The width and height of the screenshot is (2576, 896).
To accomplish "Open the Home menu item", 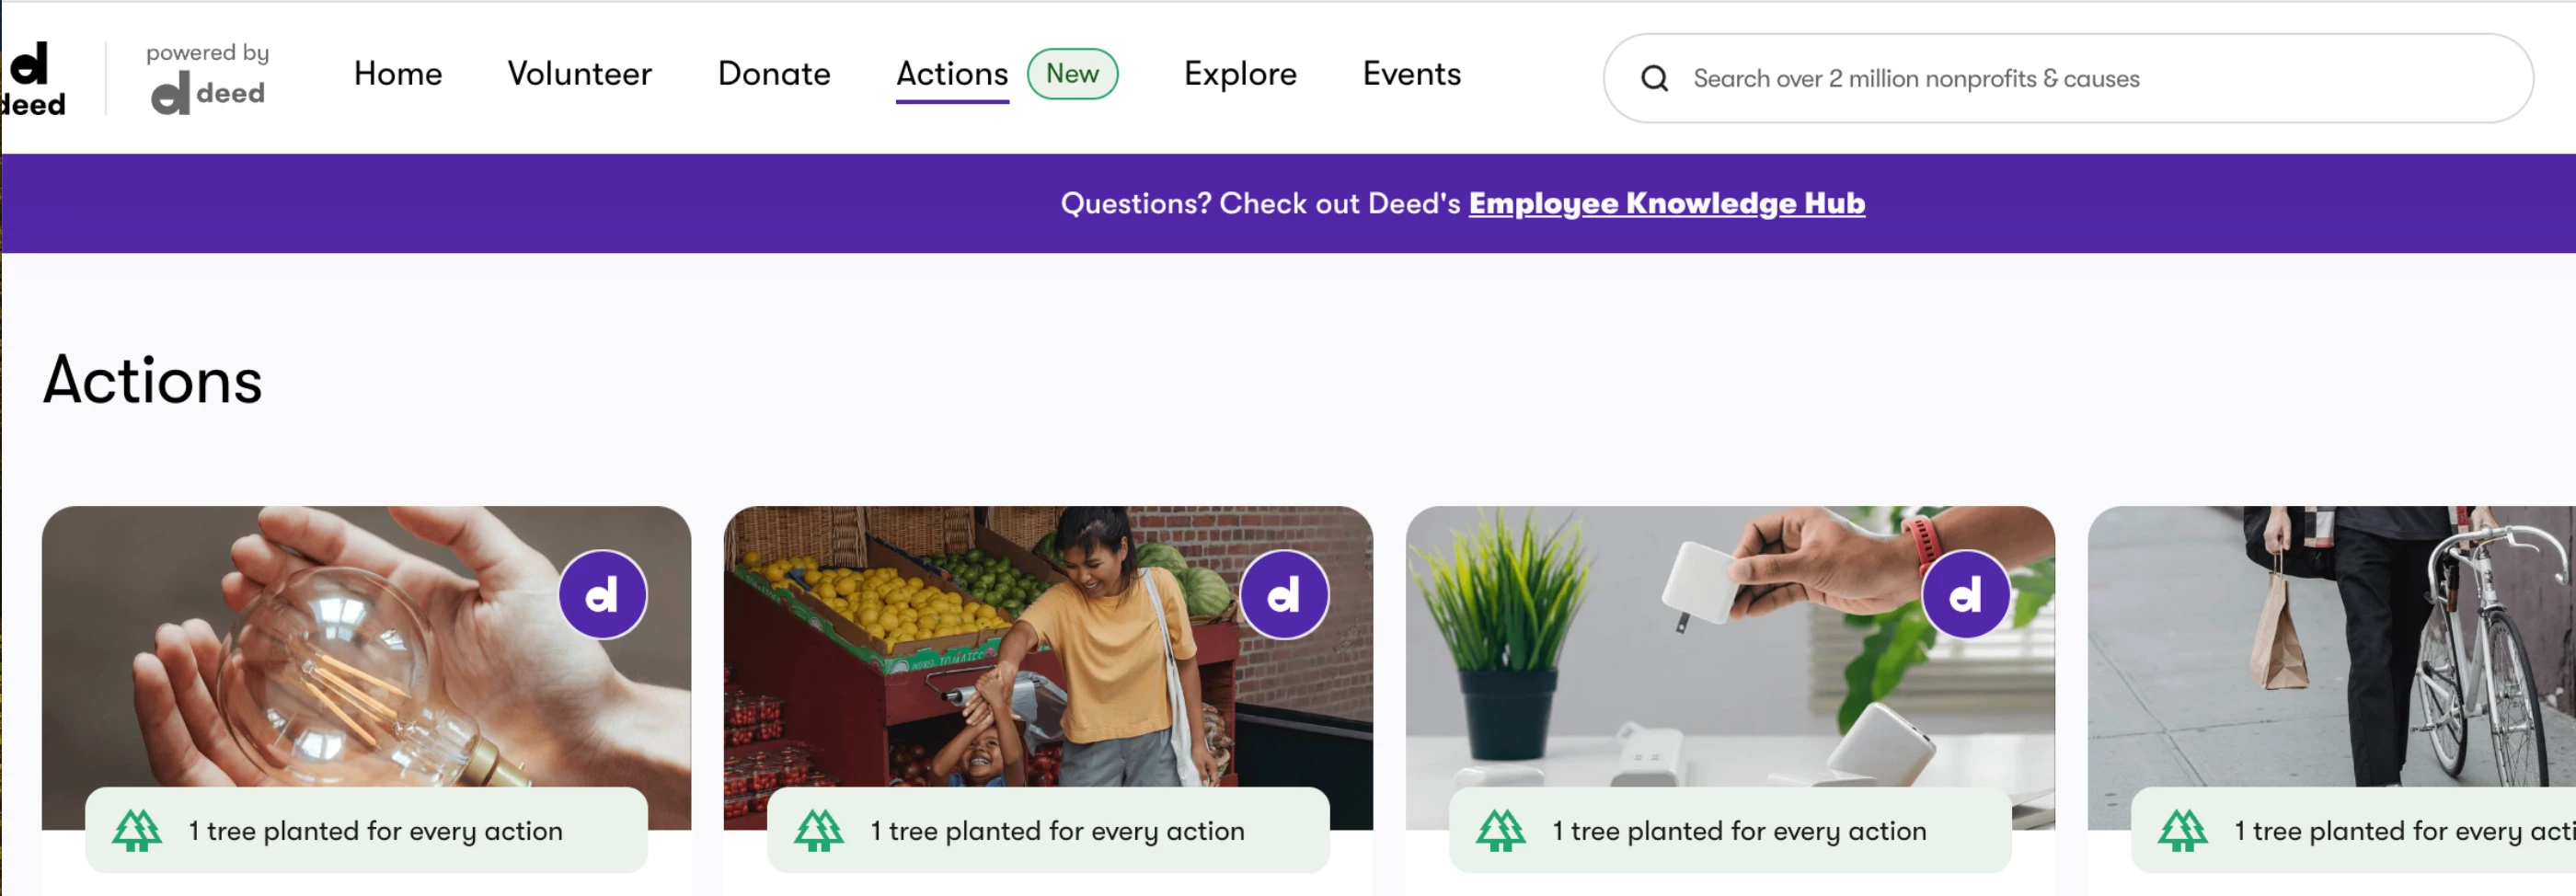I will pos(398,74).
